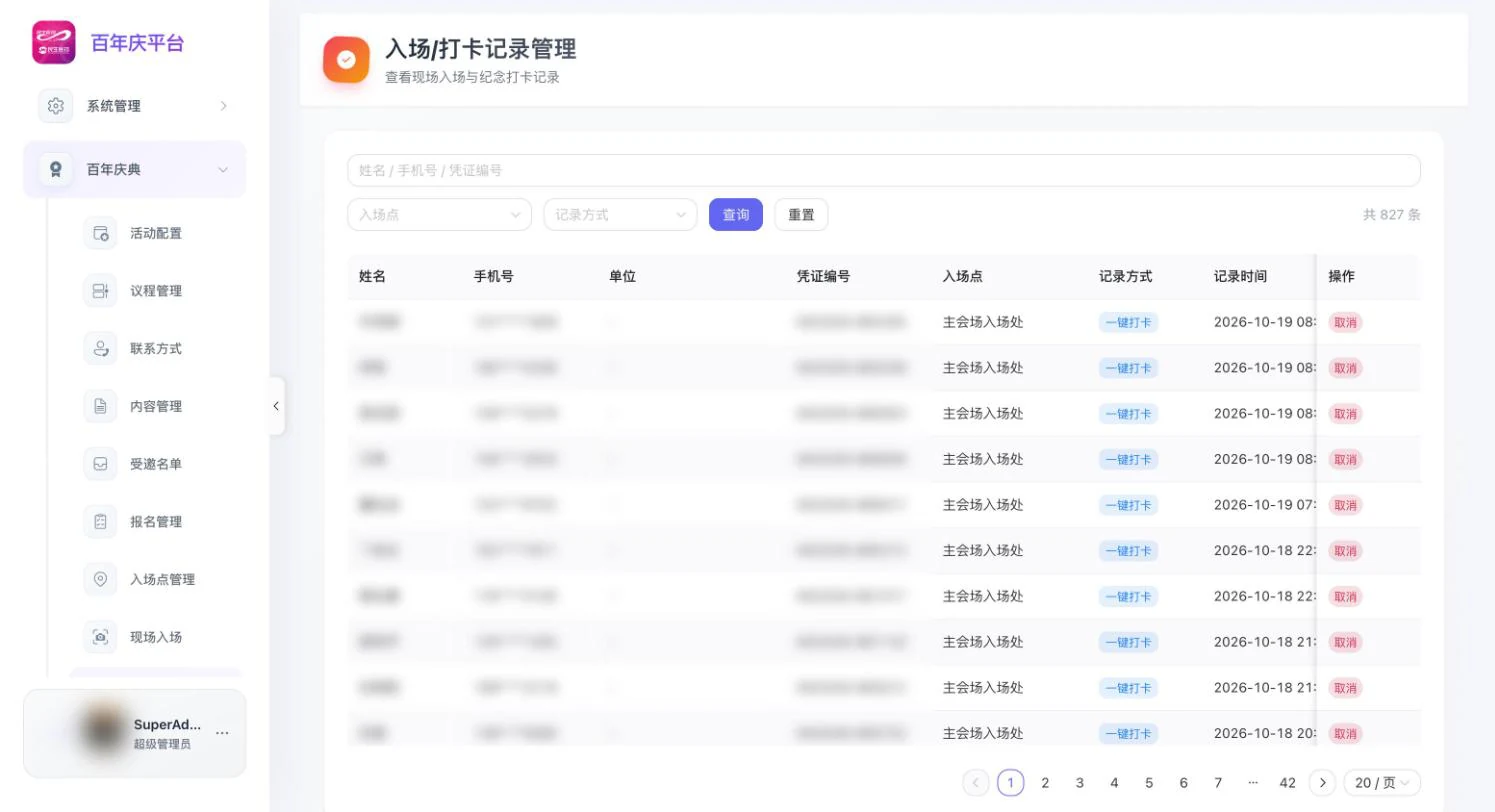Click 取消 in the 2026-10-19 07 row

coord(1345,506)
